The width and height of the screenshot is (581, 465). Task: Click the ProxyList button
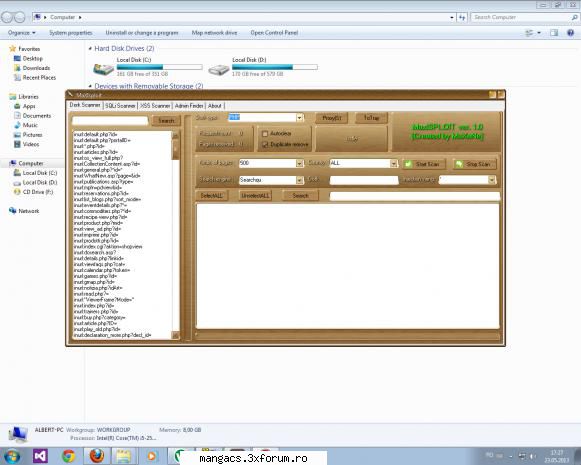tap(332, 118)
